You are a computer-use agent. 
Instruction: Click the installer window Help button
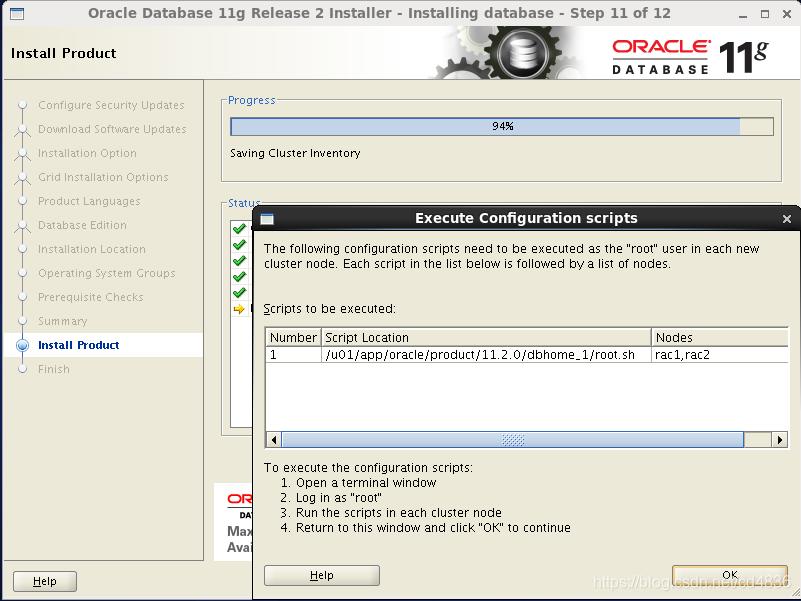44,581
